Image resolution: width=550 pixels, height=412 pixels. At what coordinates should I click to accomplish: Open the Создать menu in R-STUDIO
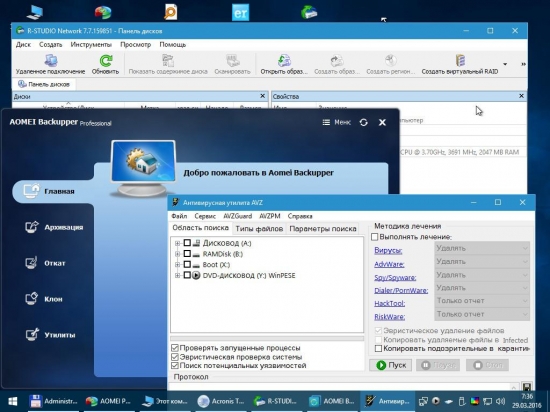point(51,45)
